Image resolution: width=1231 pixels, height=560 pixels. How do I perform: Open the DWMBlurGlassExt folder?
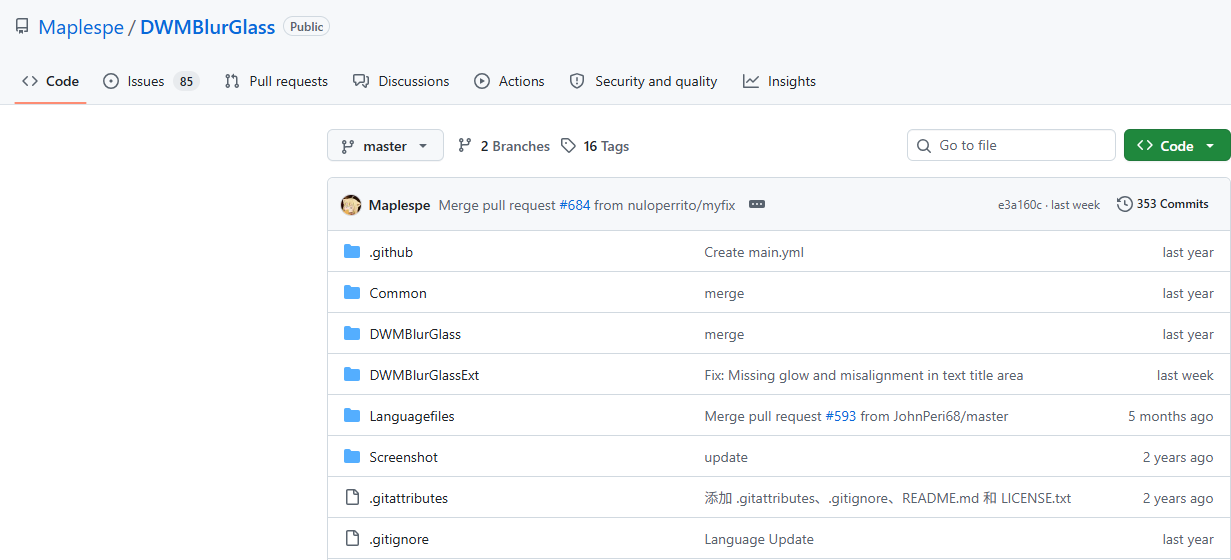click(424, 375)
